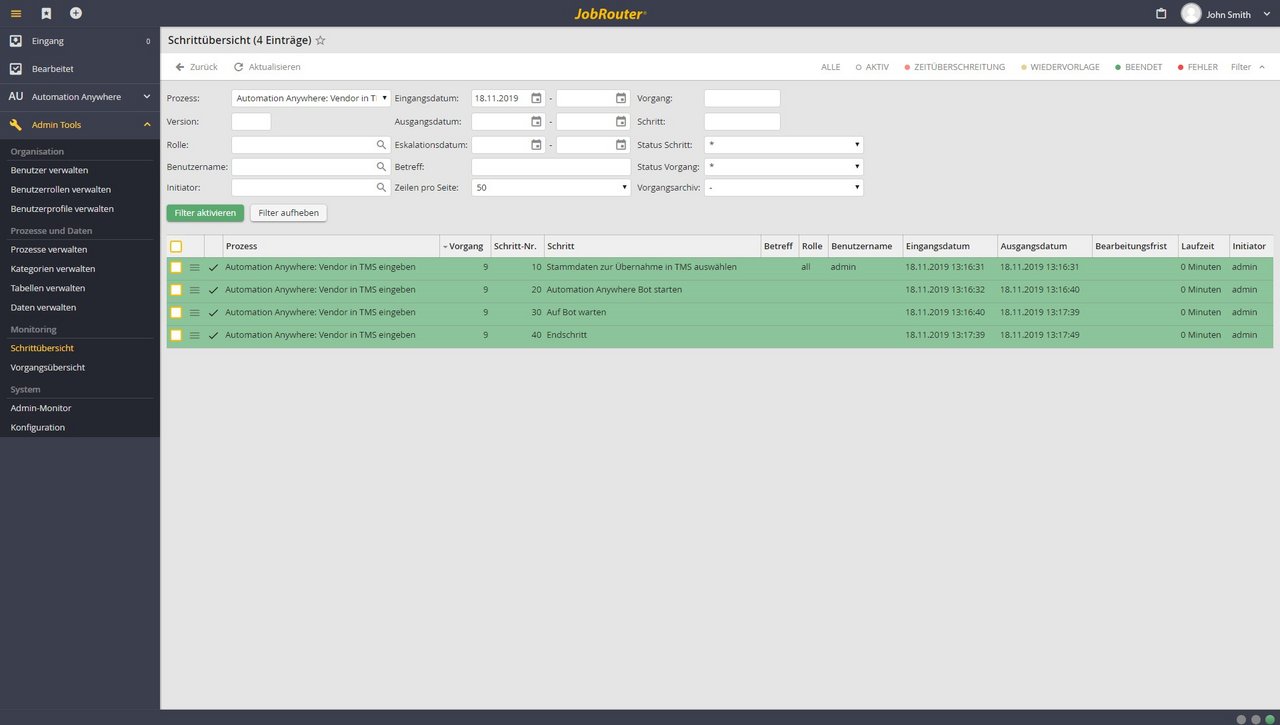Open the clipboard icon near user avatar

[x=1161, y=14]
